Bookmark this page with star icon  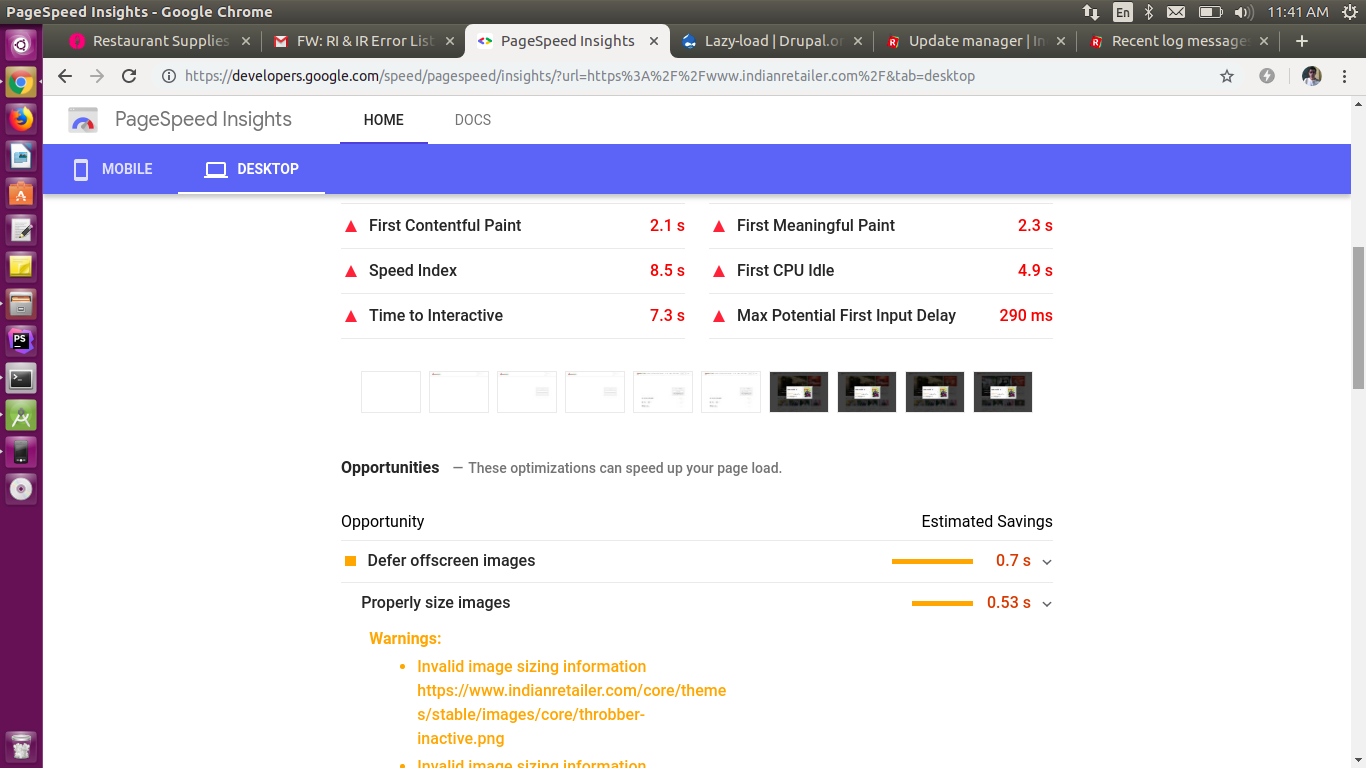[1227, 76]
